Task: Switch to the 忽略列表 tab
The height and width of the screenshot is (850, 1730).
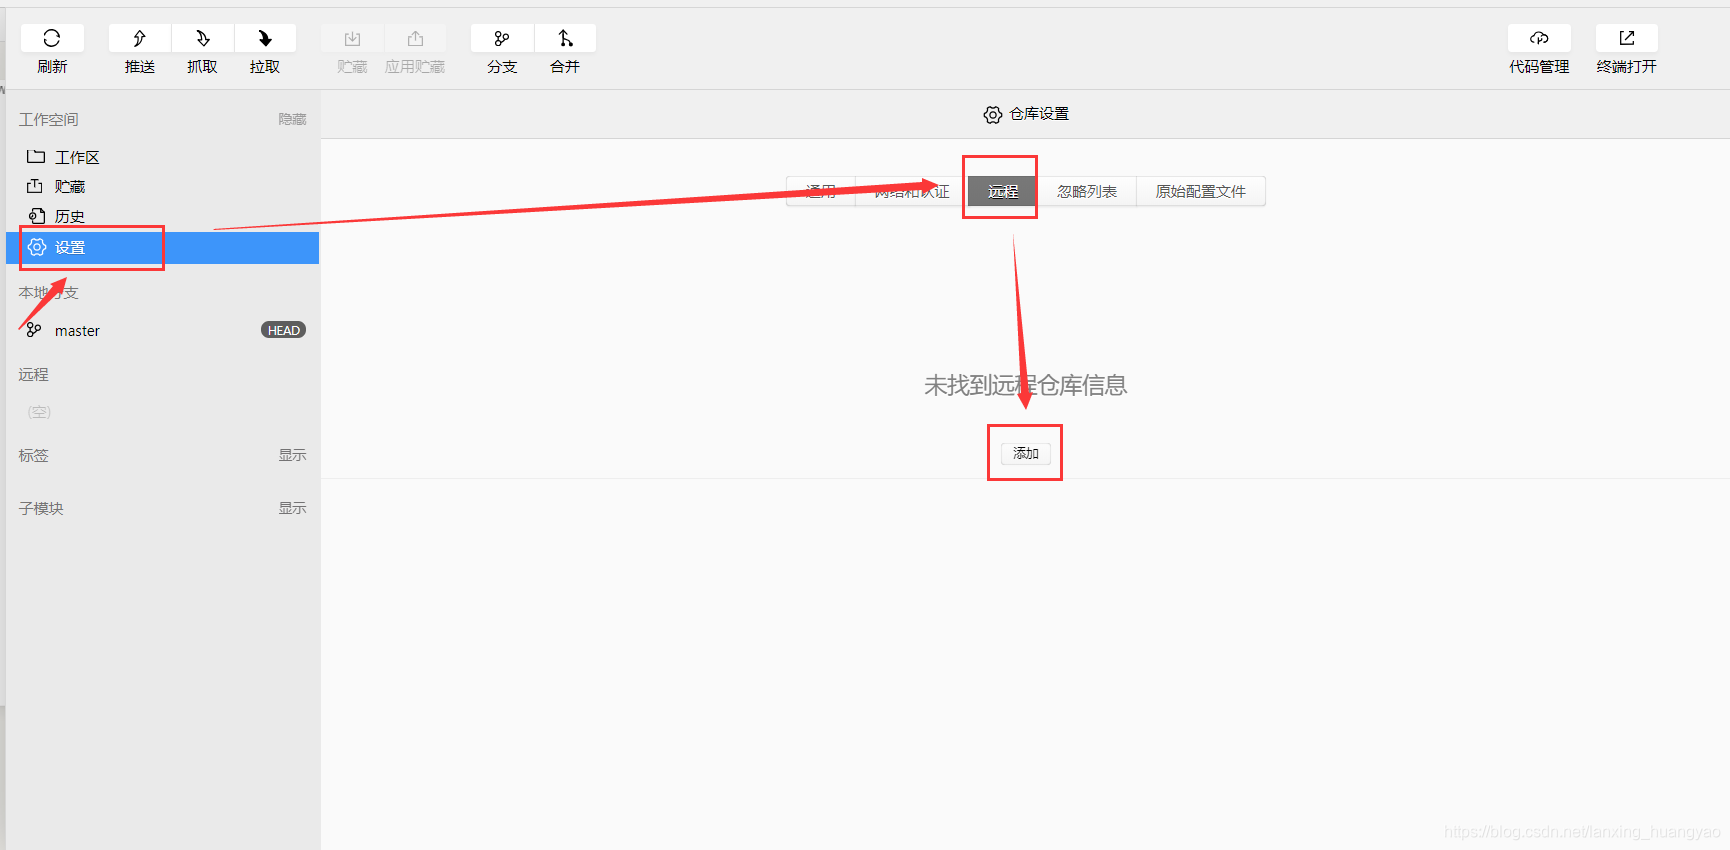Action: (x=1087, y=191)
